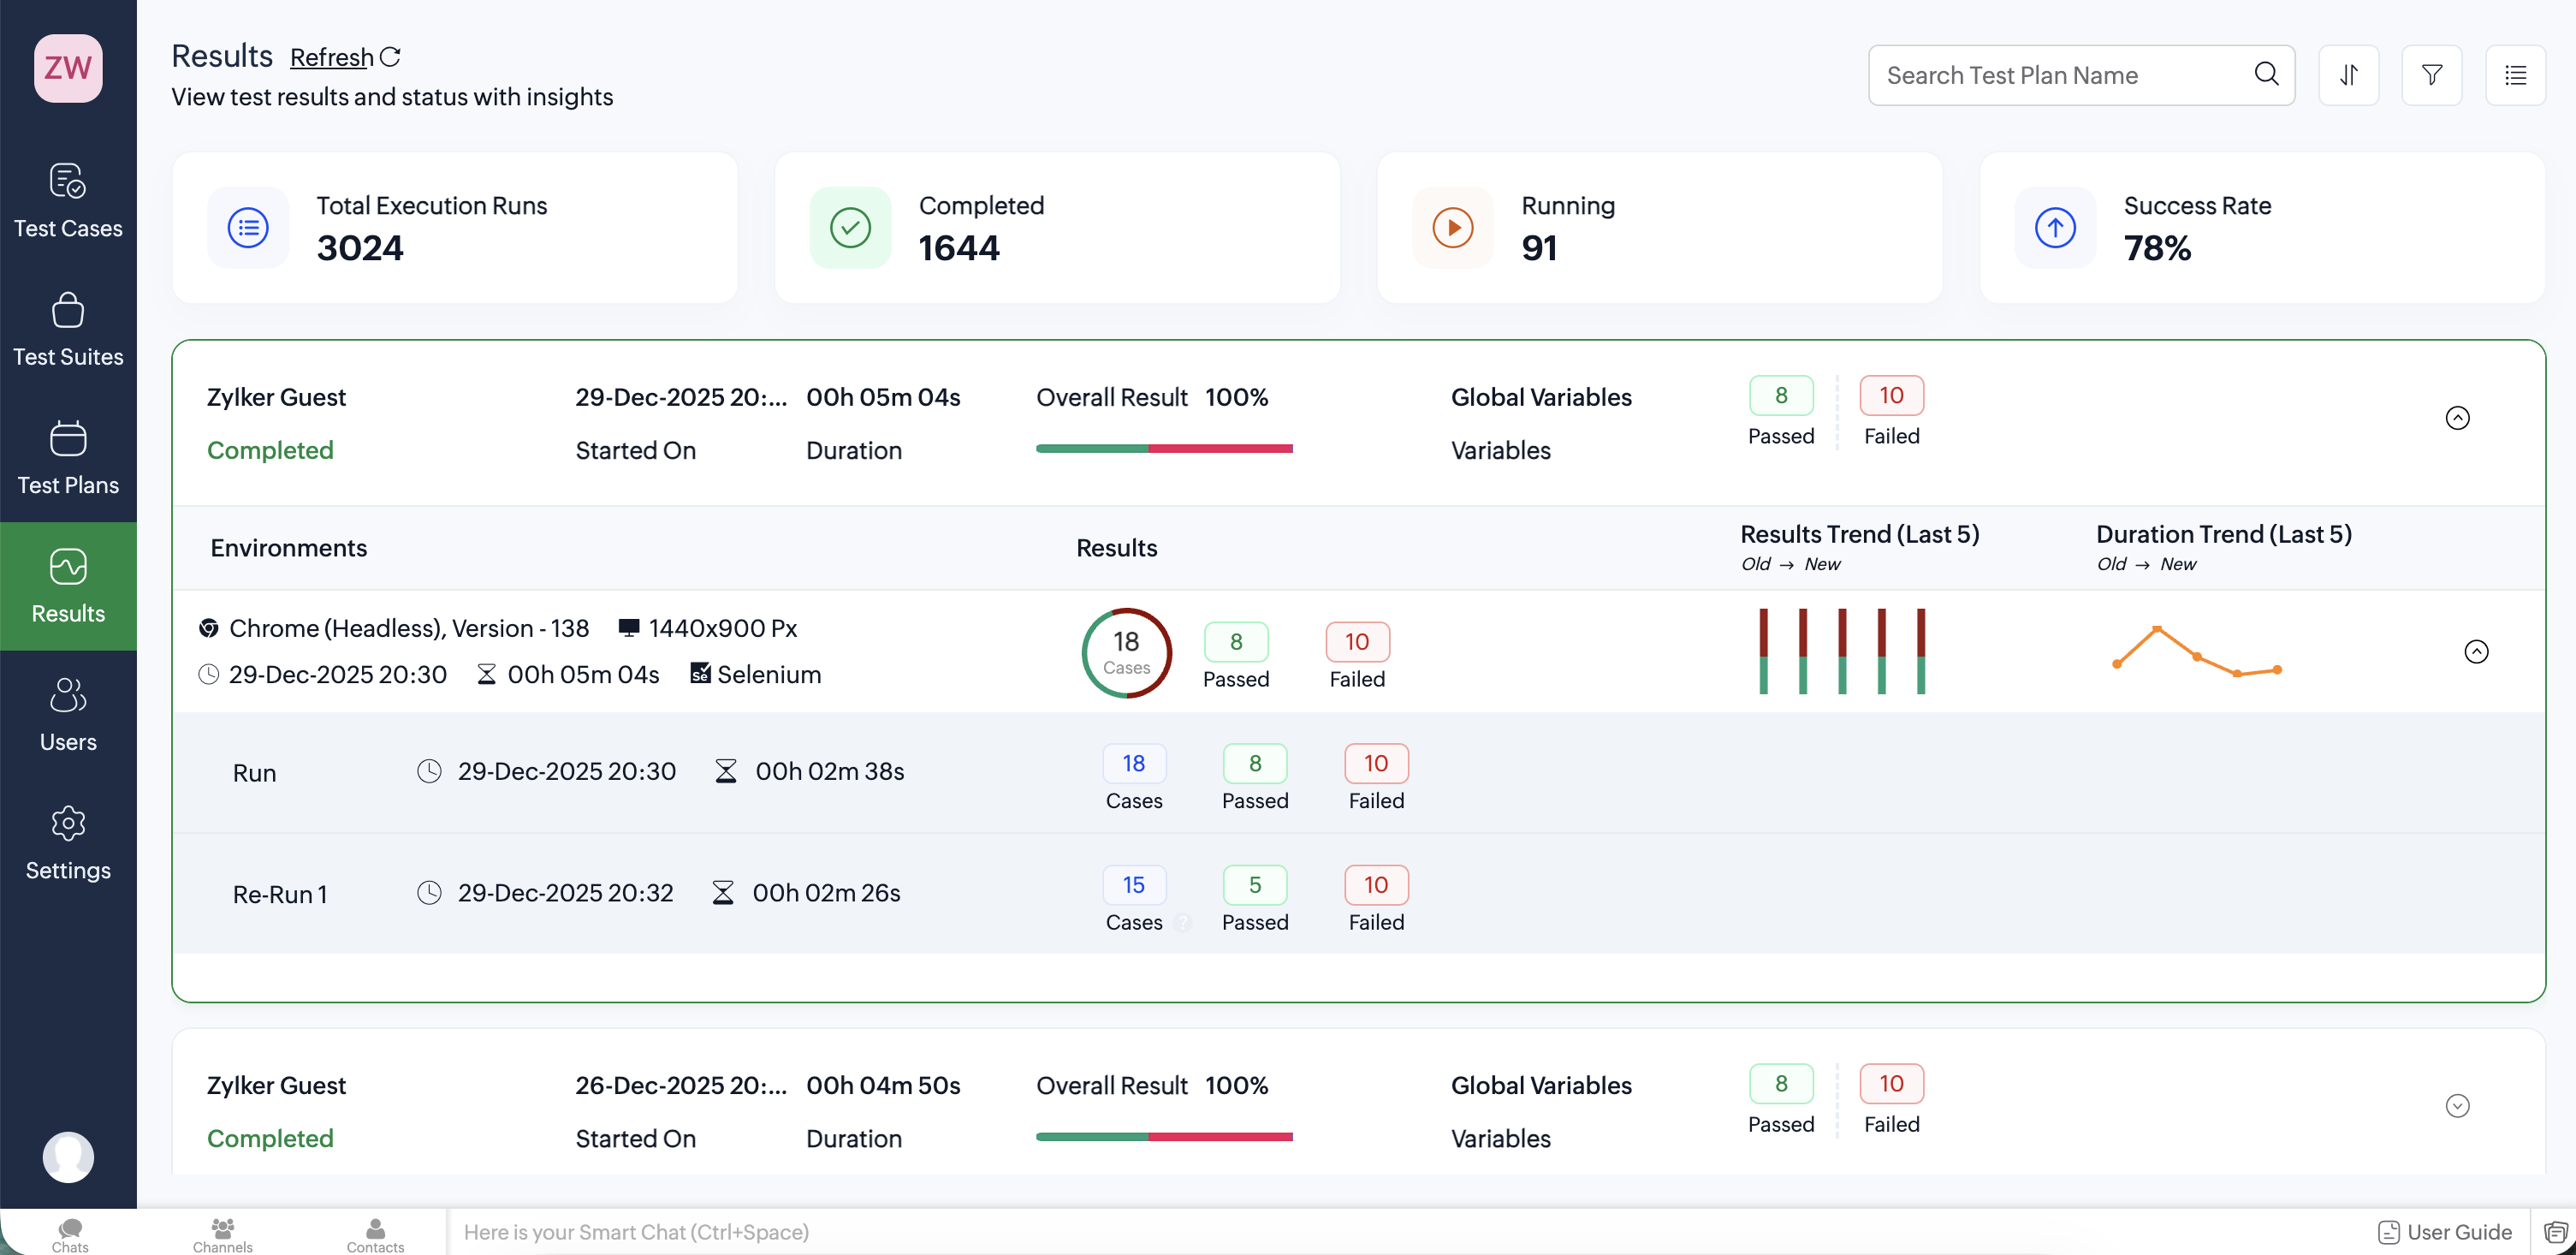Image resolution: width=2576 pixels, height=1255 pixels.
Task: Open the User Guide link
Action: click(x=2445, y=1232)
